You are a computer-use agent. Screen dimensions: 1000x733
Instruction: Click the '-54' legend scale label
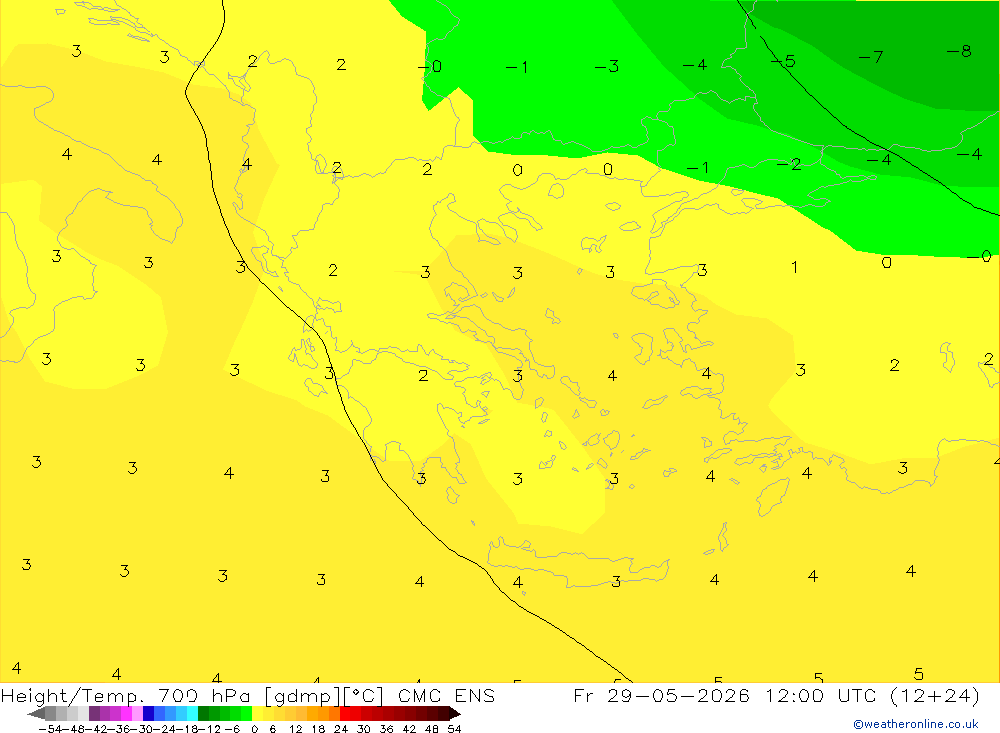tap(50, 729)
